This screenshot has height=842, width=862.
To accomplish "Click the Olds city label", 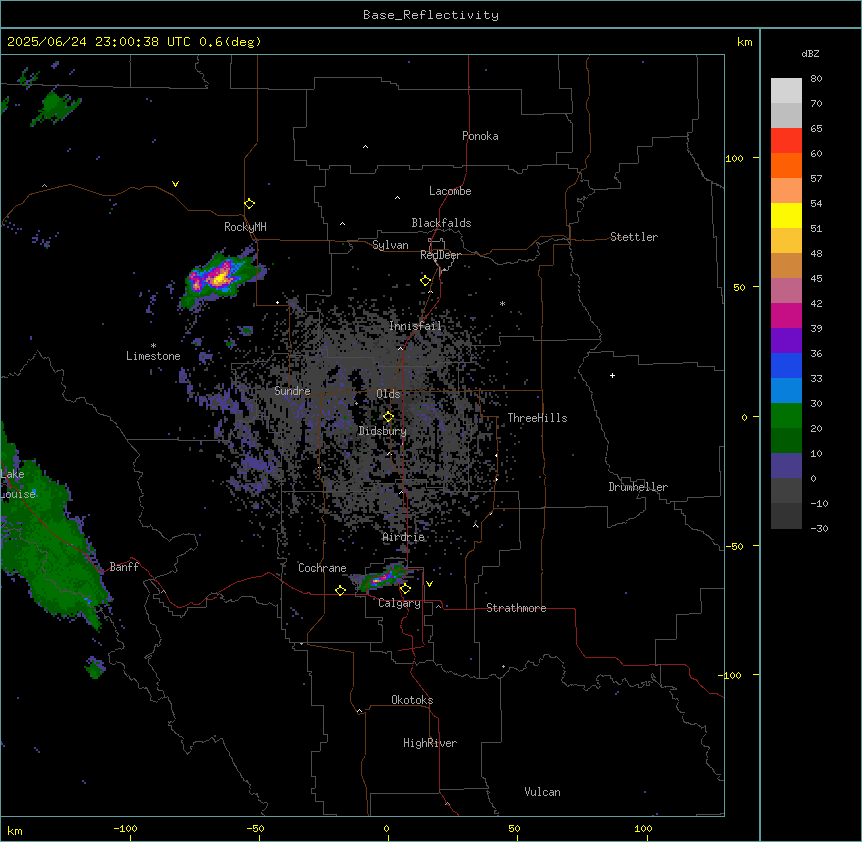I will pos(388,394).
